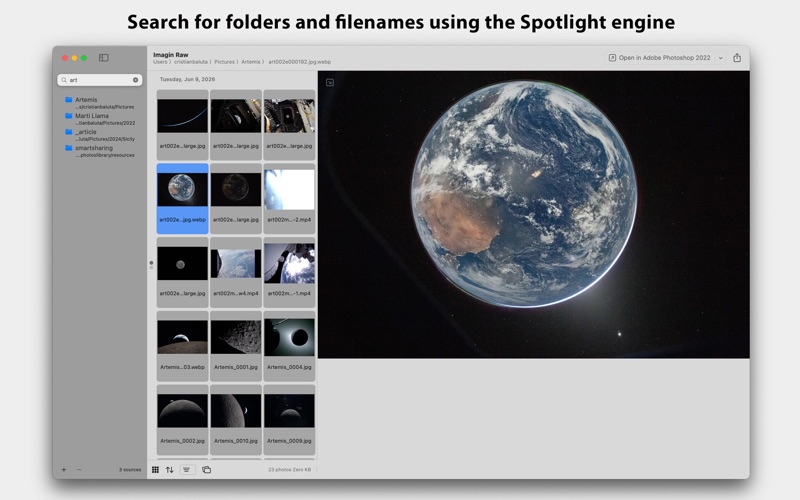Open the smartsharing folder result
The width and height of the screenshot is (800, 500).
[x=99, y=151]
